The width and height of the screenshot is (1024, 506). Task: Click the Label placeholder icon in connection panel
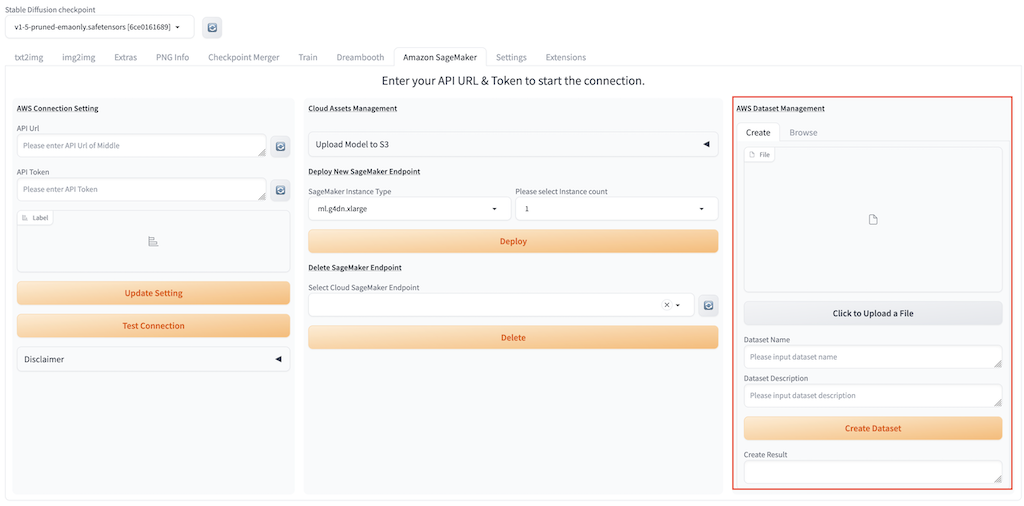pyautogui.click(x=153, y=241)
